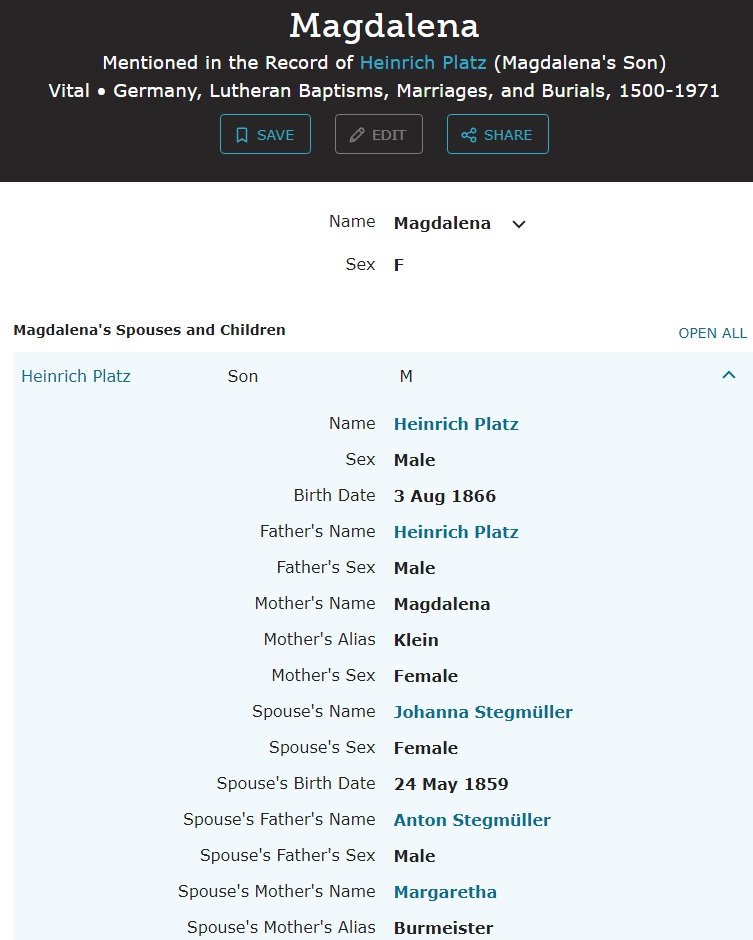
Task: Open Father's Name Heinrich Platz link
Action: click(456, 532)
